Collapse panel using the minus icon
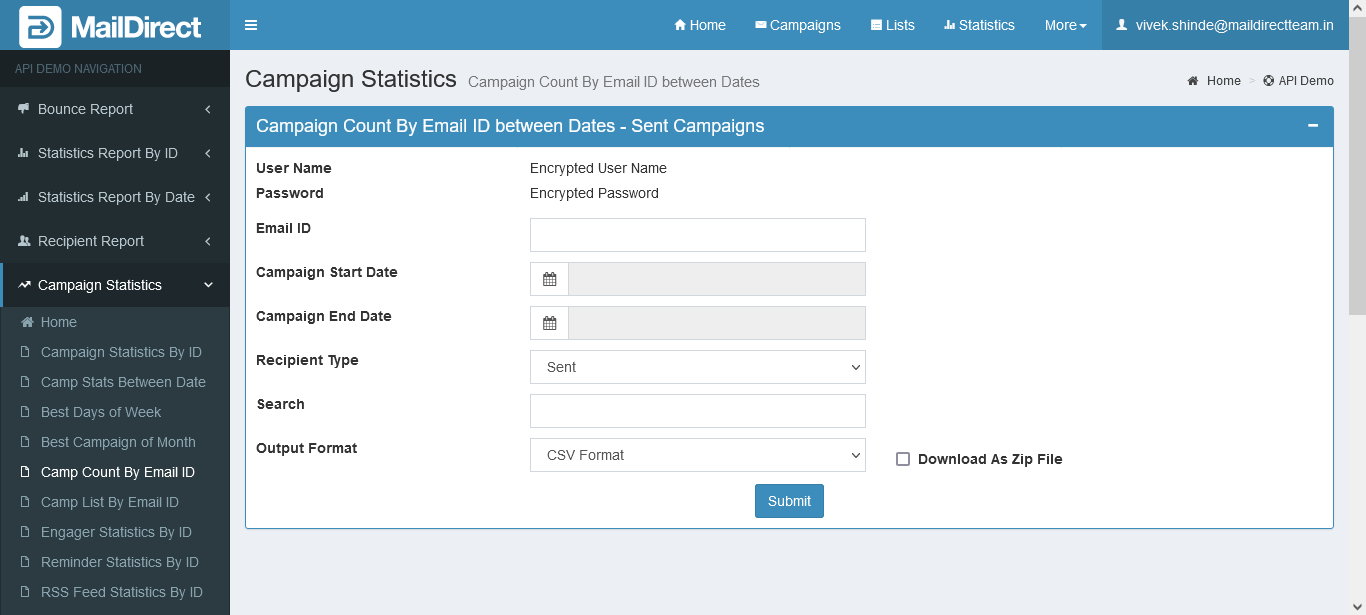The image size is (1366, 615). [x=1312, y=126]
